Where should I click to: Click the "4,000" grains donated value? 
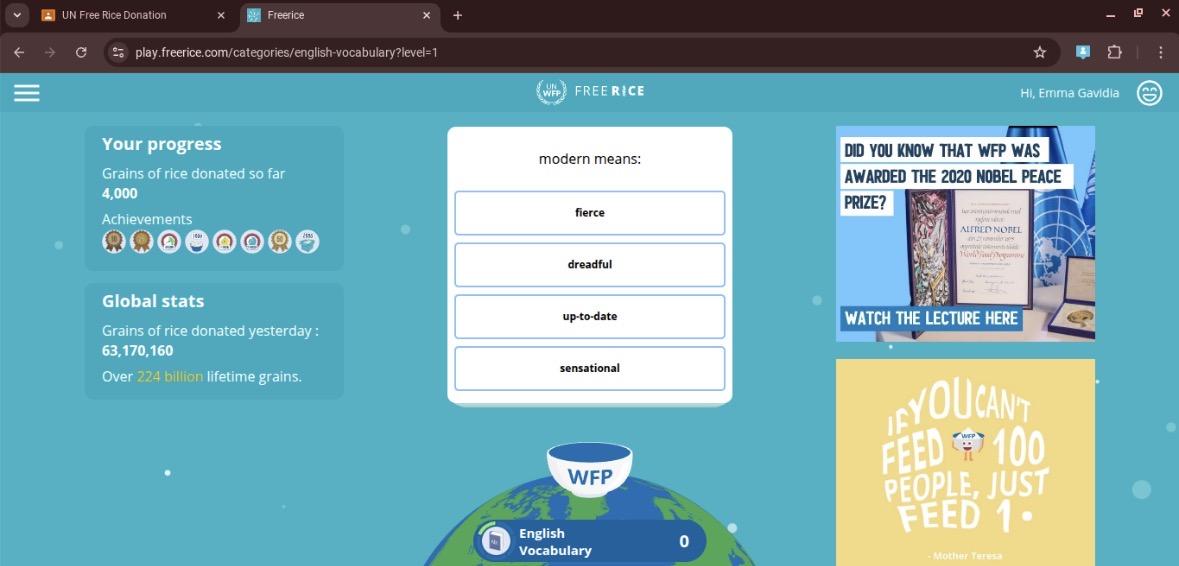(x=120, y=193)
